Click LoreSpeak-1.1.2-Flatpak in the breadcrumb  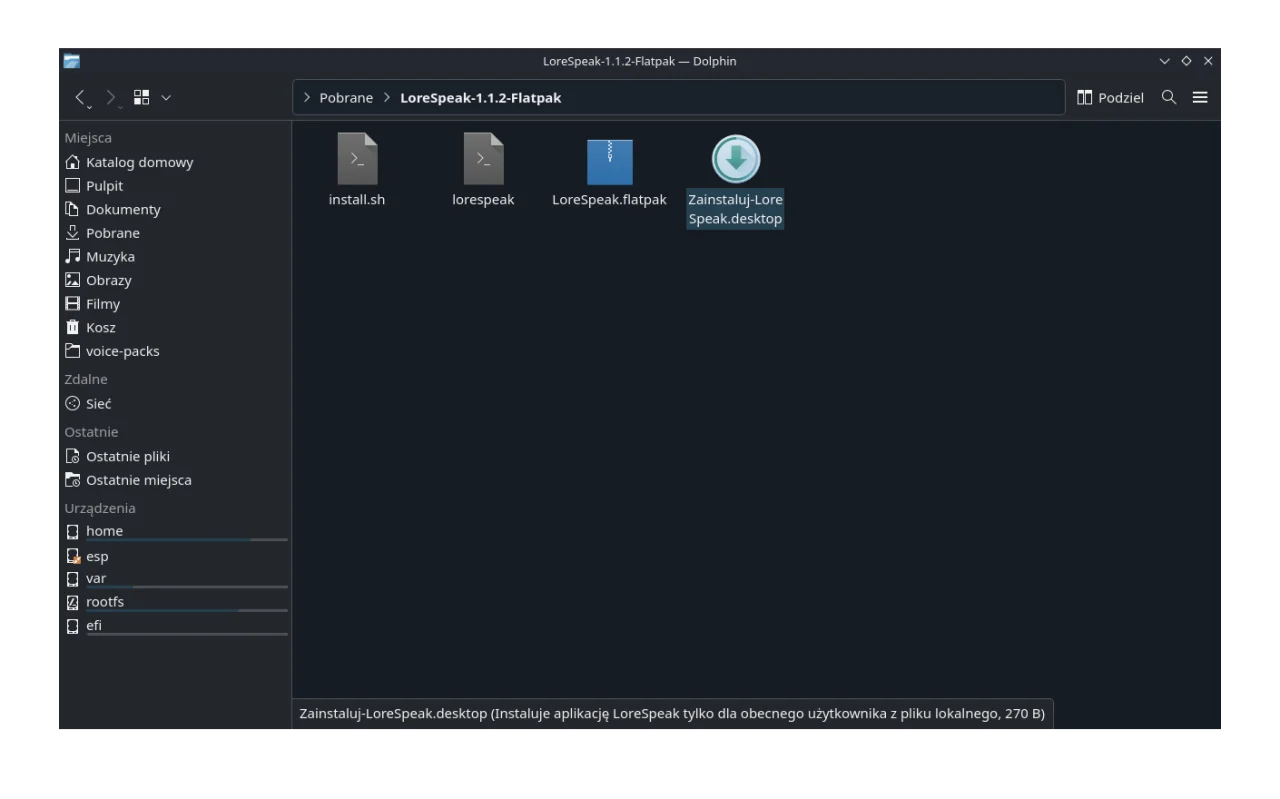(480, 98)
